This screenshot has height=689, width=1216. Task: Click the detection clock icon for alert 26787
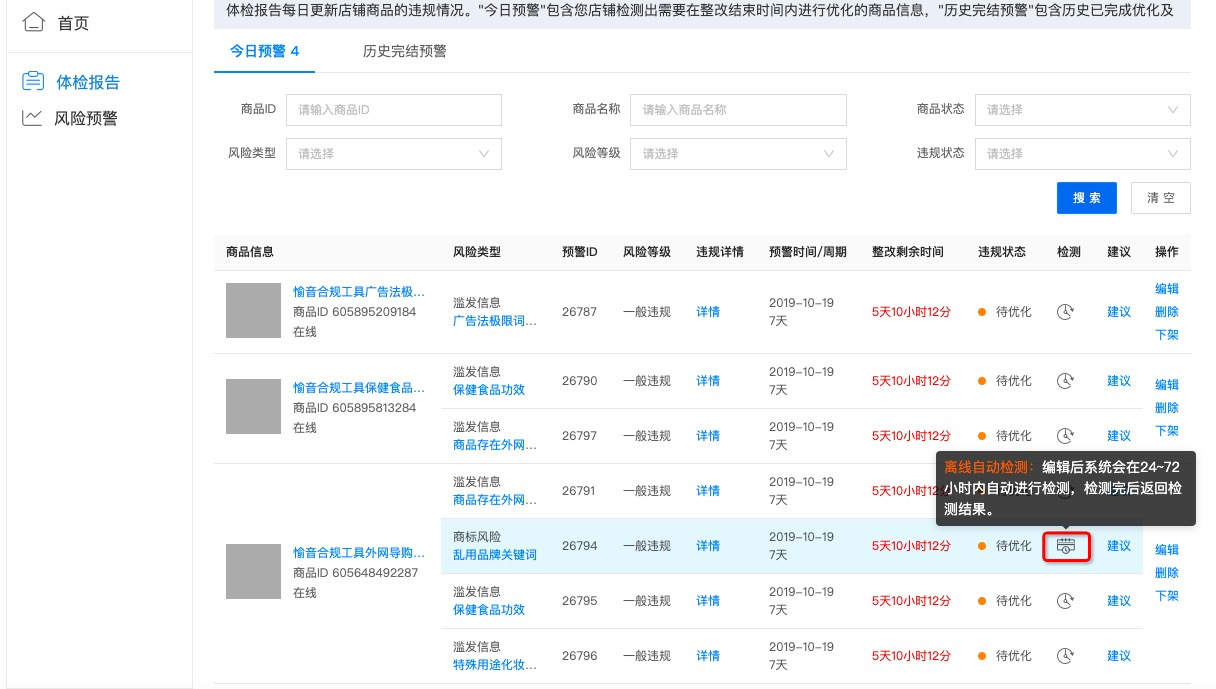pos(1066,312)
